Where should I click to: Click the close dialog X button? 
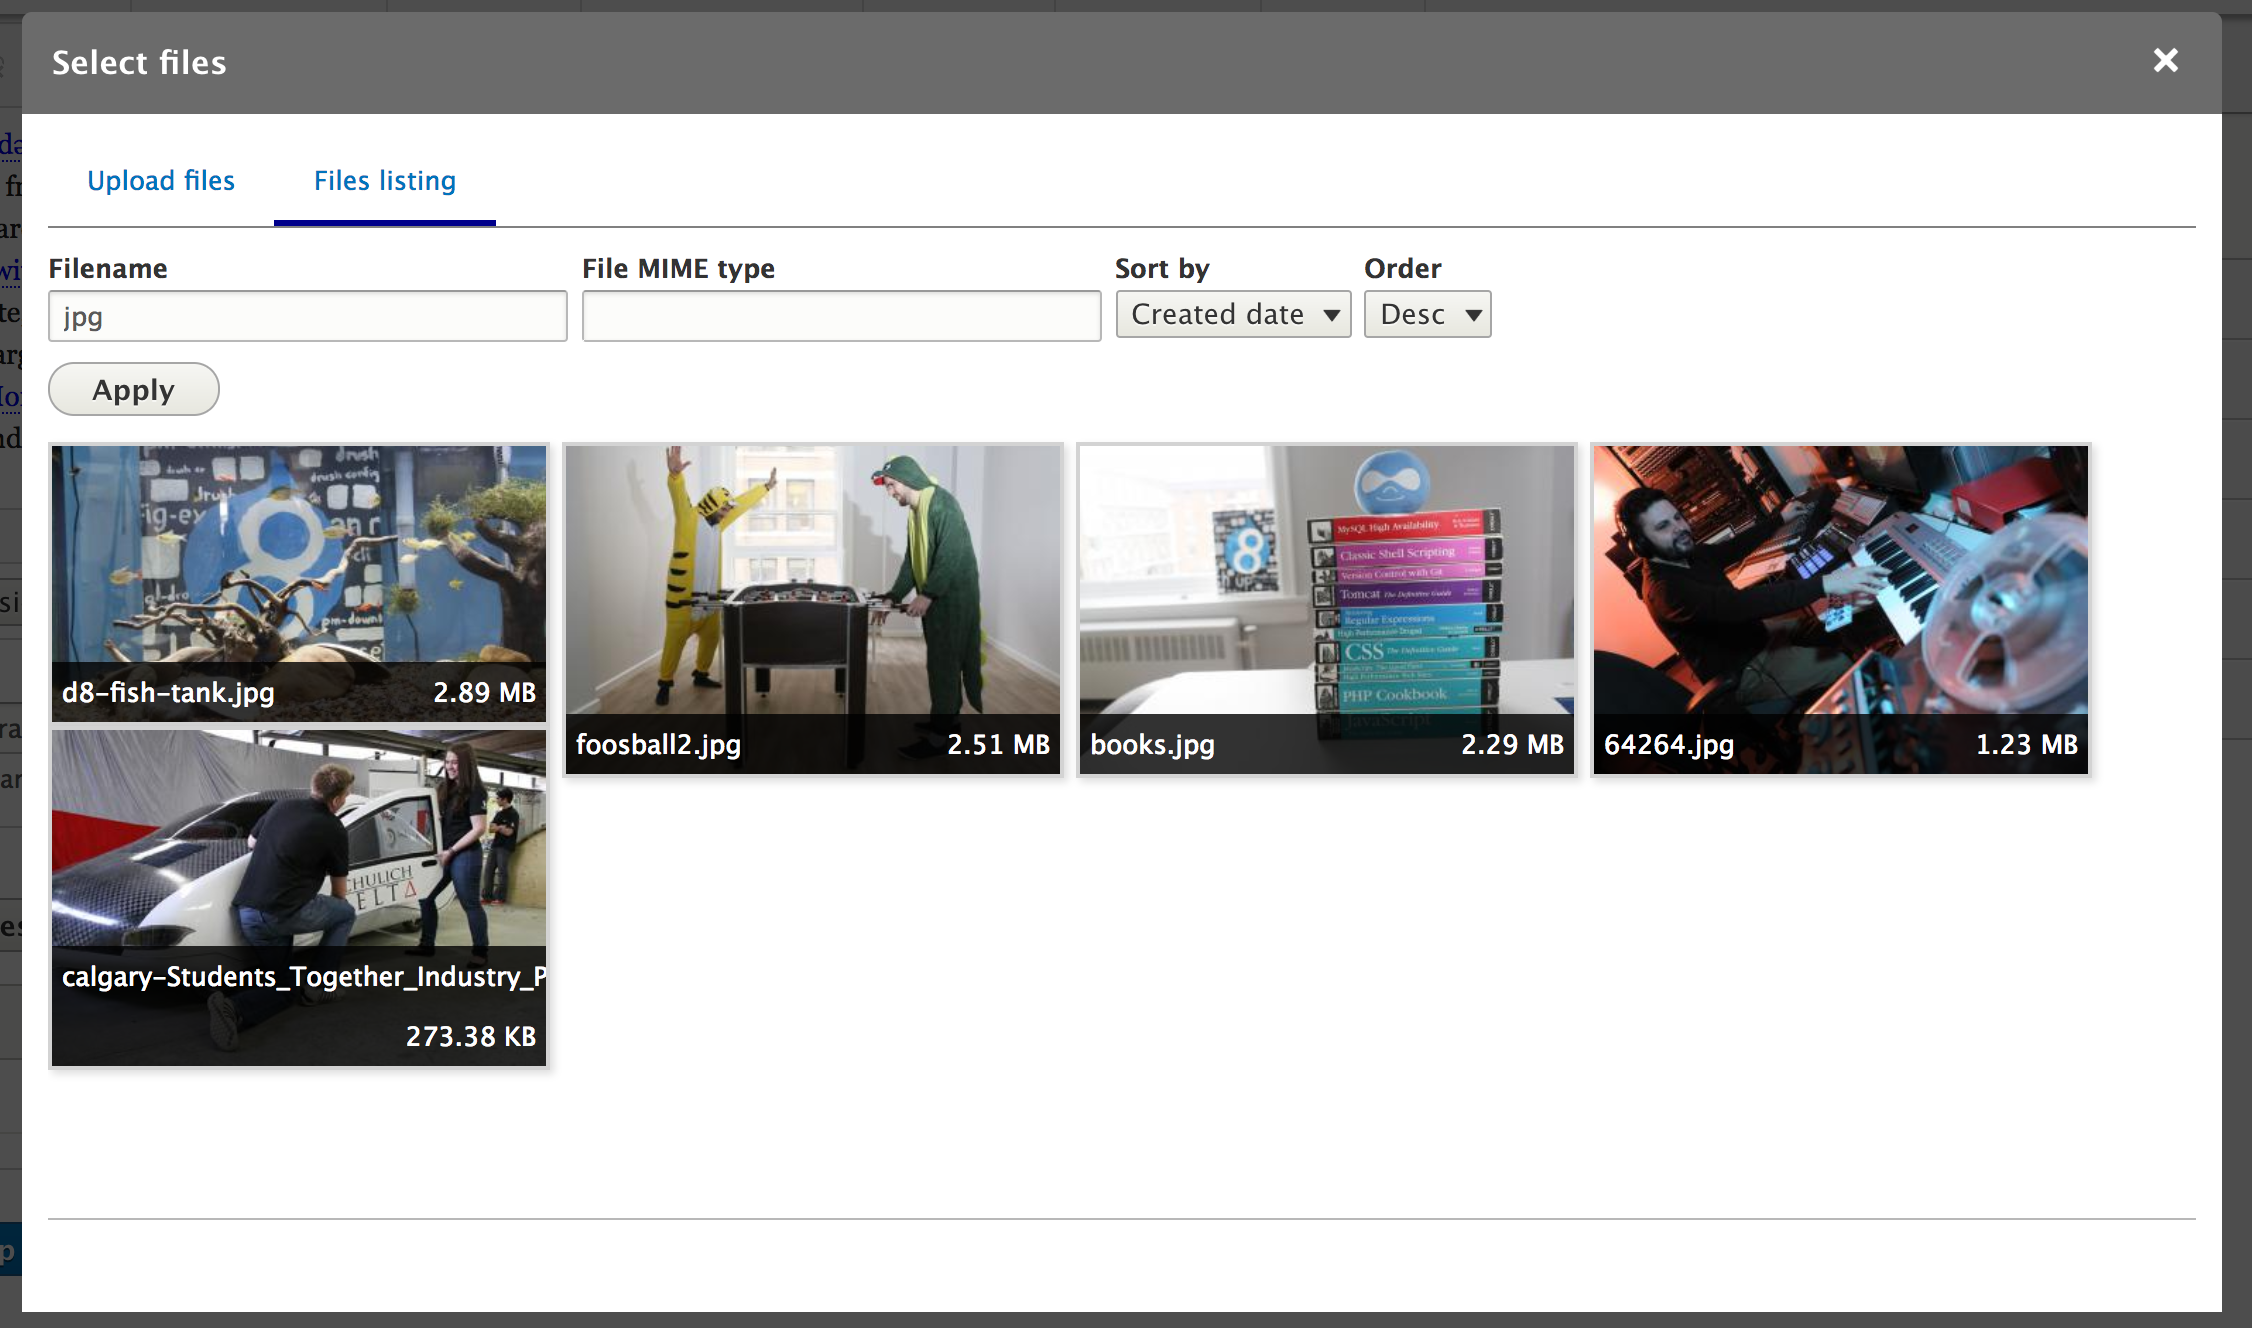2165,62
